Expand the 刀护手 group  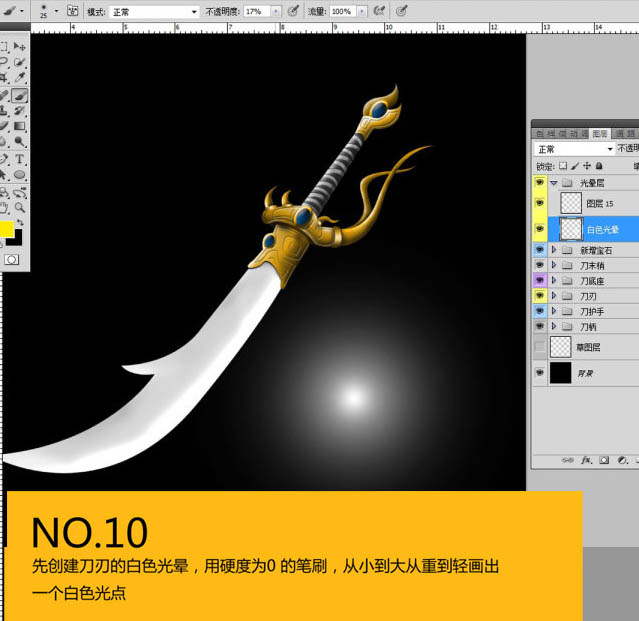pyautogui.click(x=553, y=311)
